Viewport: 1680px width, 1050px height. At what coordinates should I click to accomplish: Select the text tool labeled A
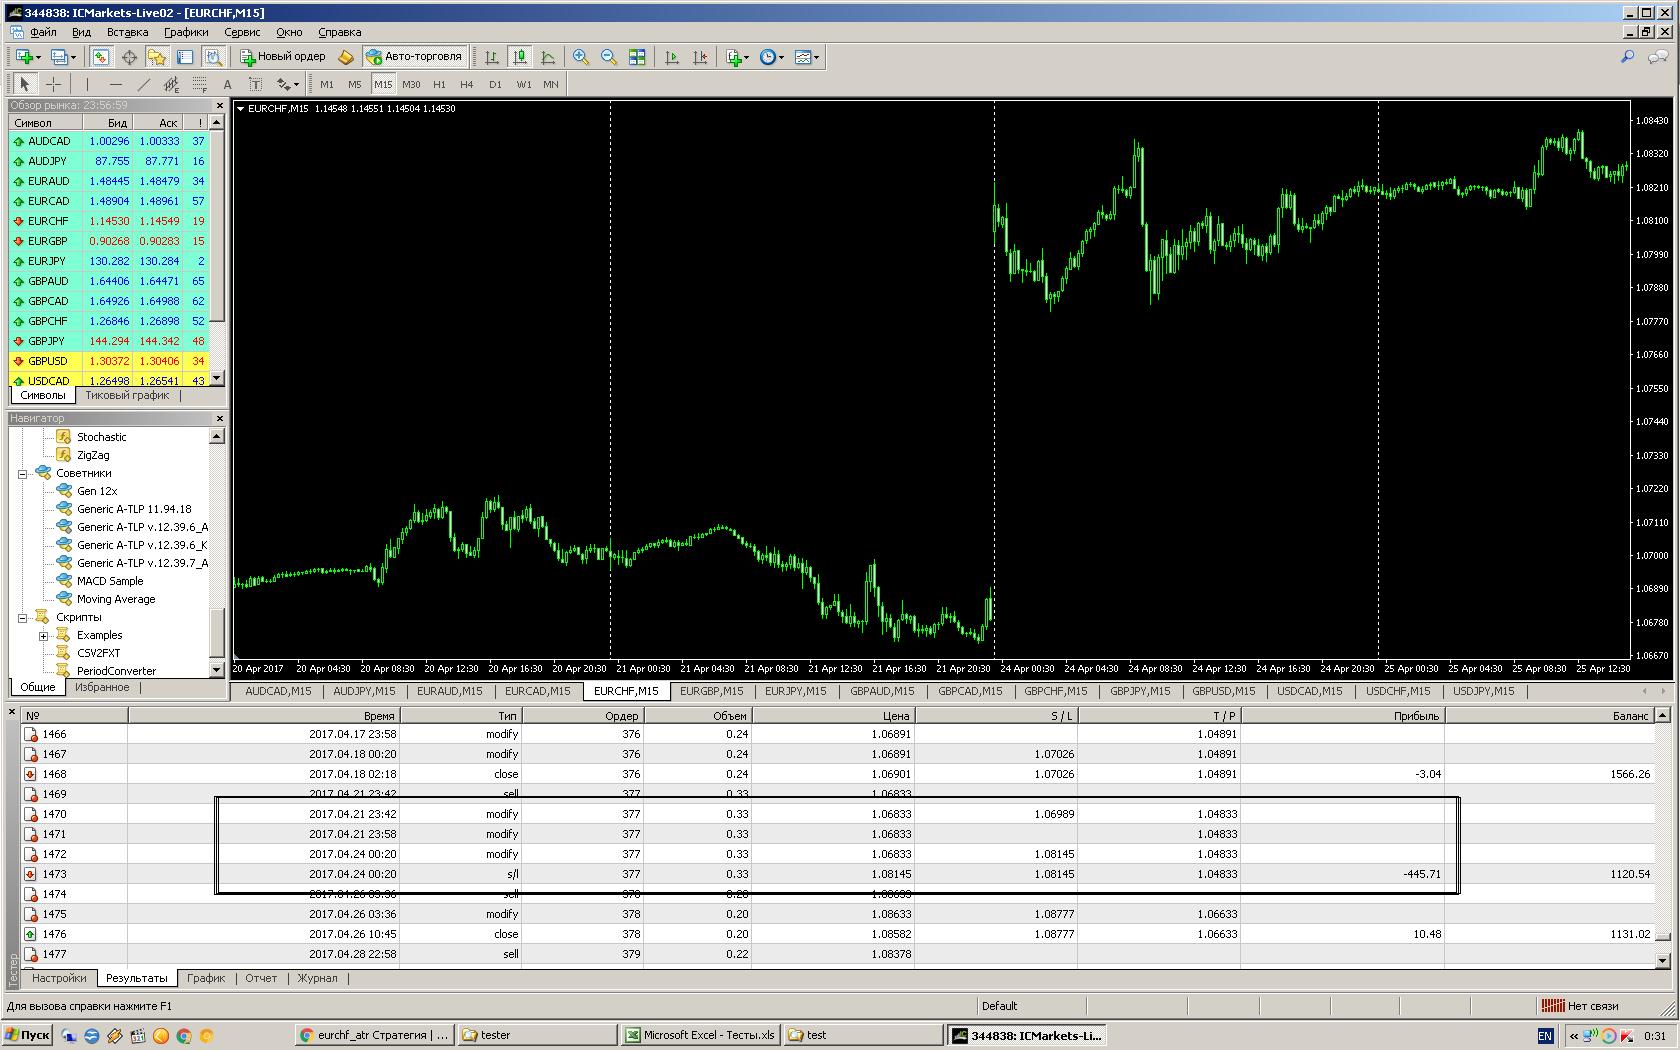point(227,84)
